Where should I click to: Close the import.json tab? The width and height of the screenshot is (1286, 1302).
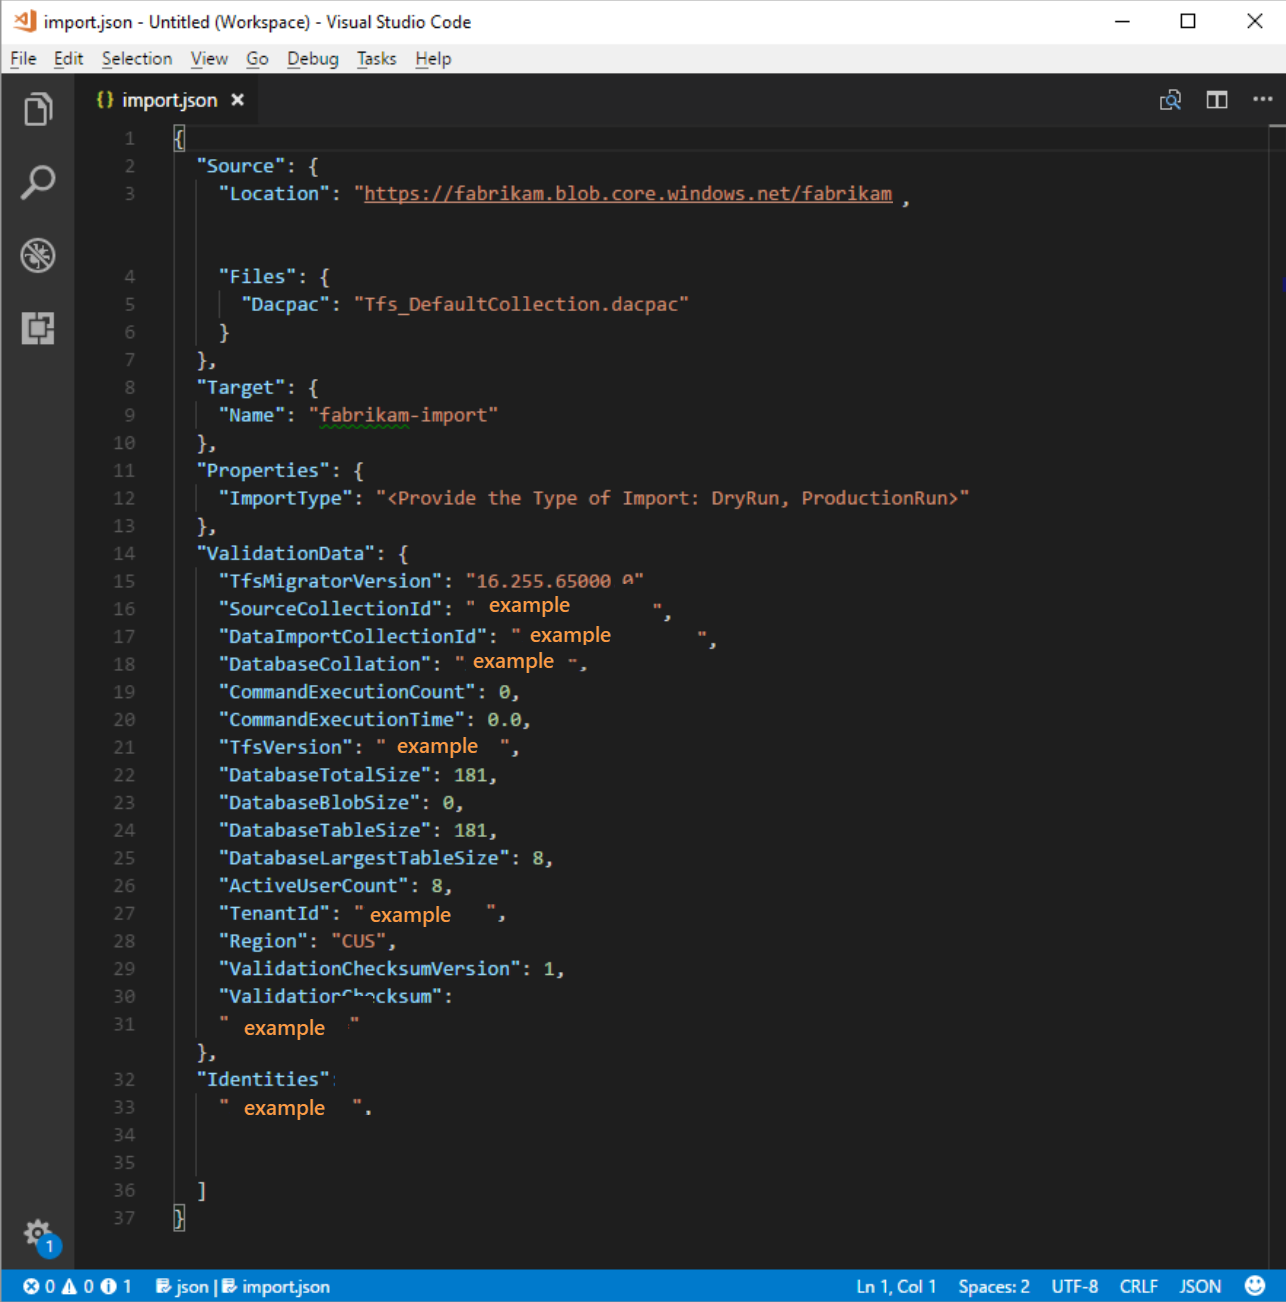237,99
